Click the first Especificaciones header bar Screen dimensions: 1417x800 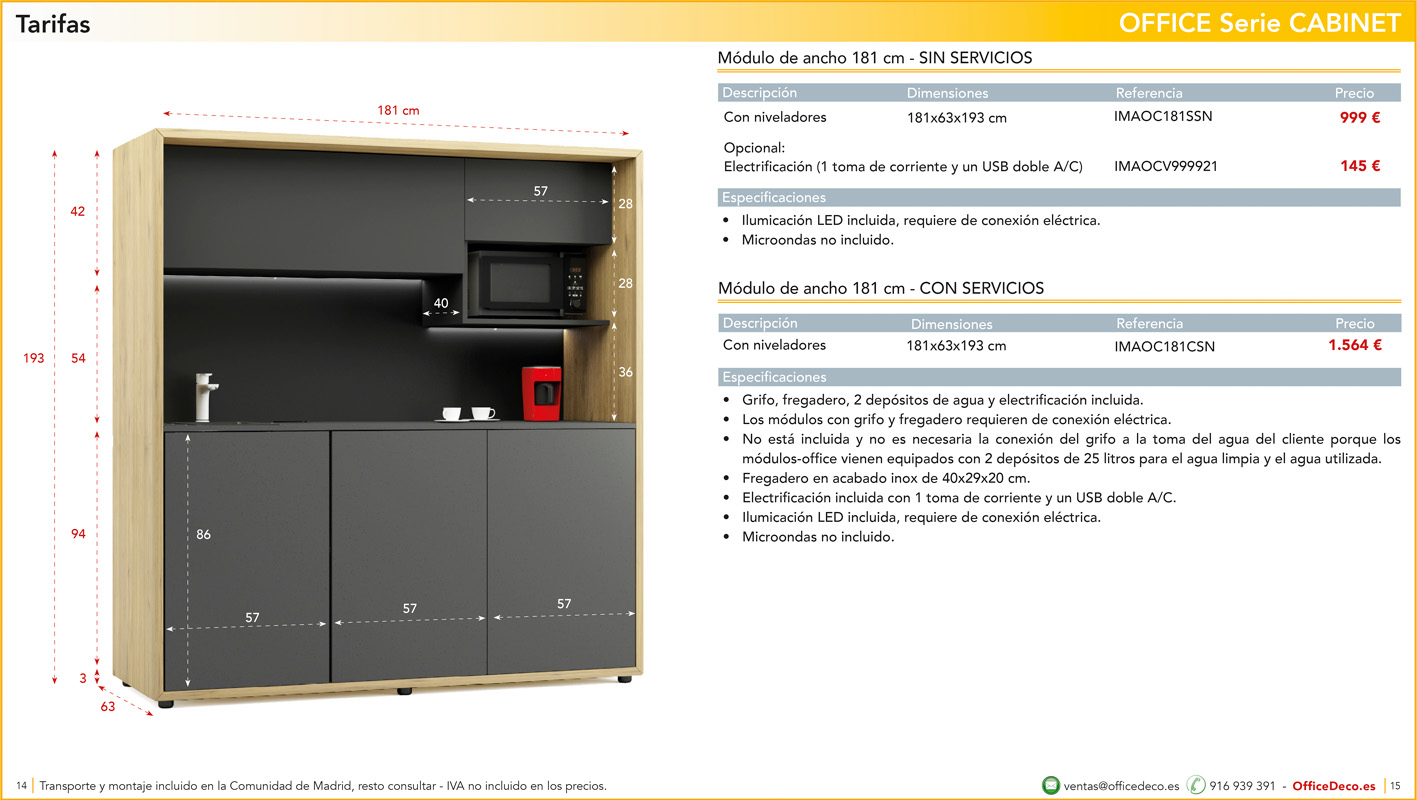pos(1059,197)
